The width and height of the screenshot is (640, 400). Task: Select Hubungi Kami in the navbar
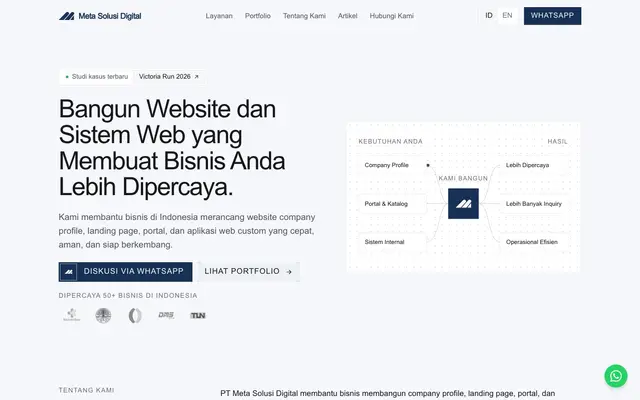click(x=391, y=16)
